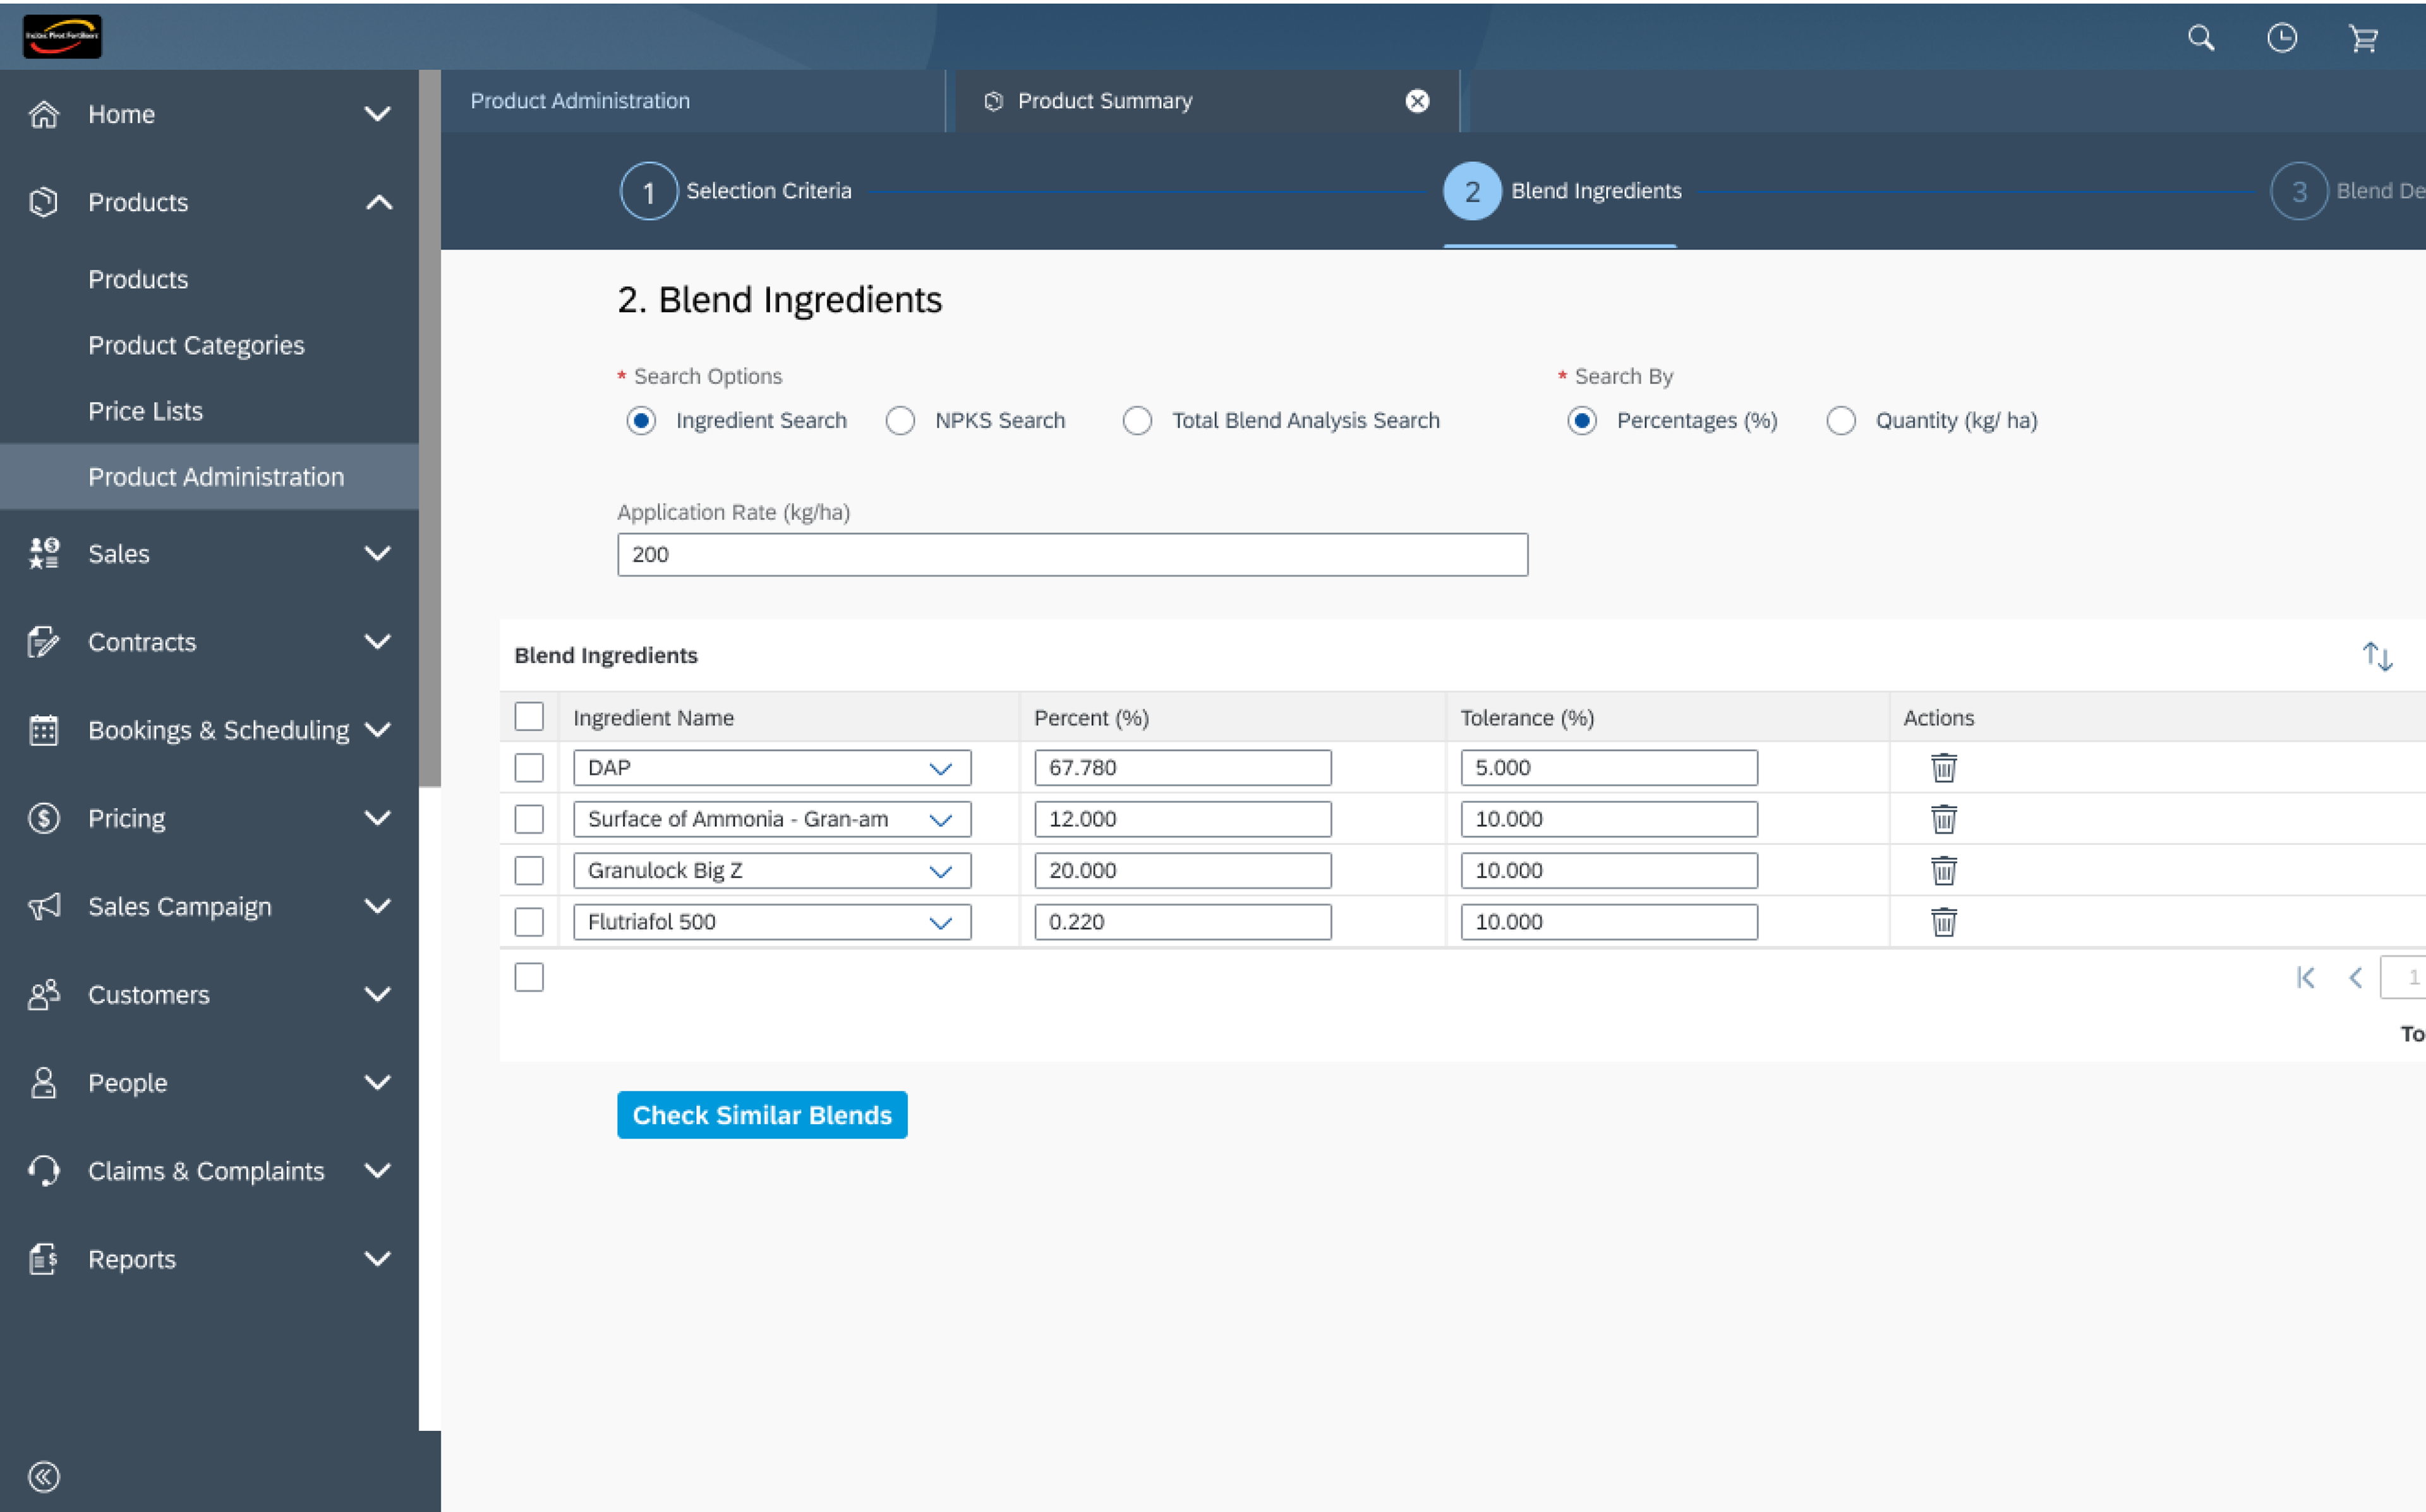The image size is (2426, 1512).
Task: Go to step 1 Selection Criteria
Action: click(736, 191)
